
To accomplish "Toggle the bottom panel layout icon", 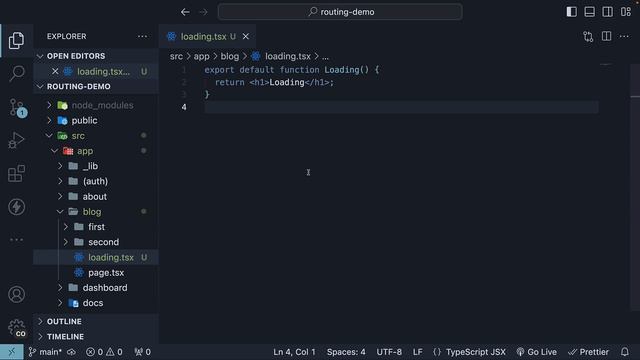I will (589, 12).
